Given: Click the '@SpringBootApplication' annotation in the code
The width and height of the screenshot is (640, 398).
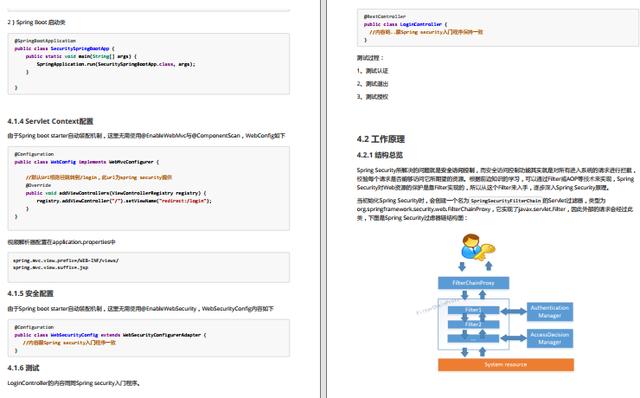Looking at the screenshot, I should 45,41.
